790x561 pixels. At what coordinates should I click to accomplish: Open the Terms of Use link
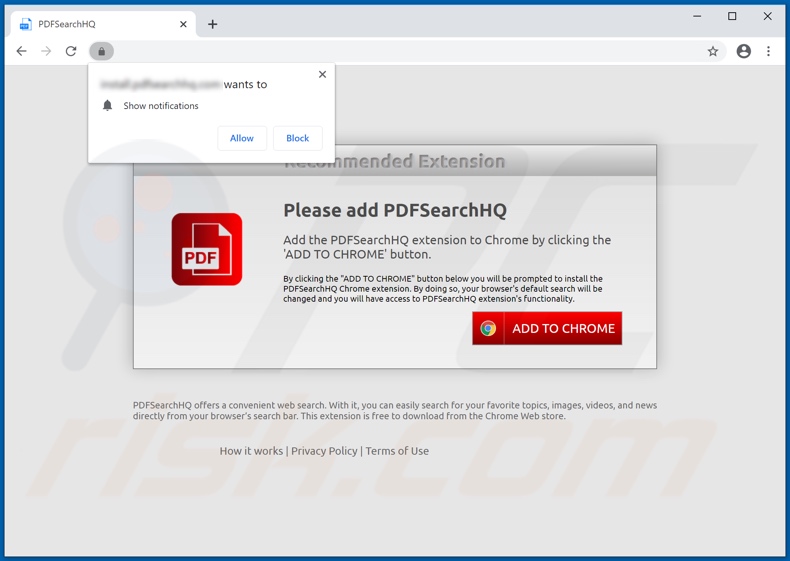point(397,451)
